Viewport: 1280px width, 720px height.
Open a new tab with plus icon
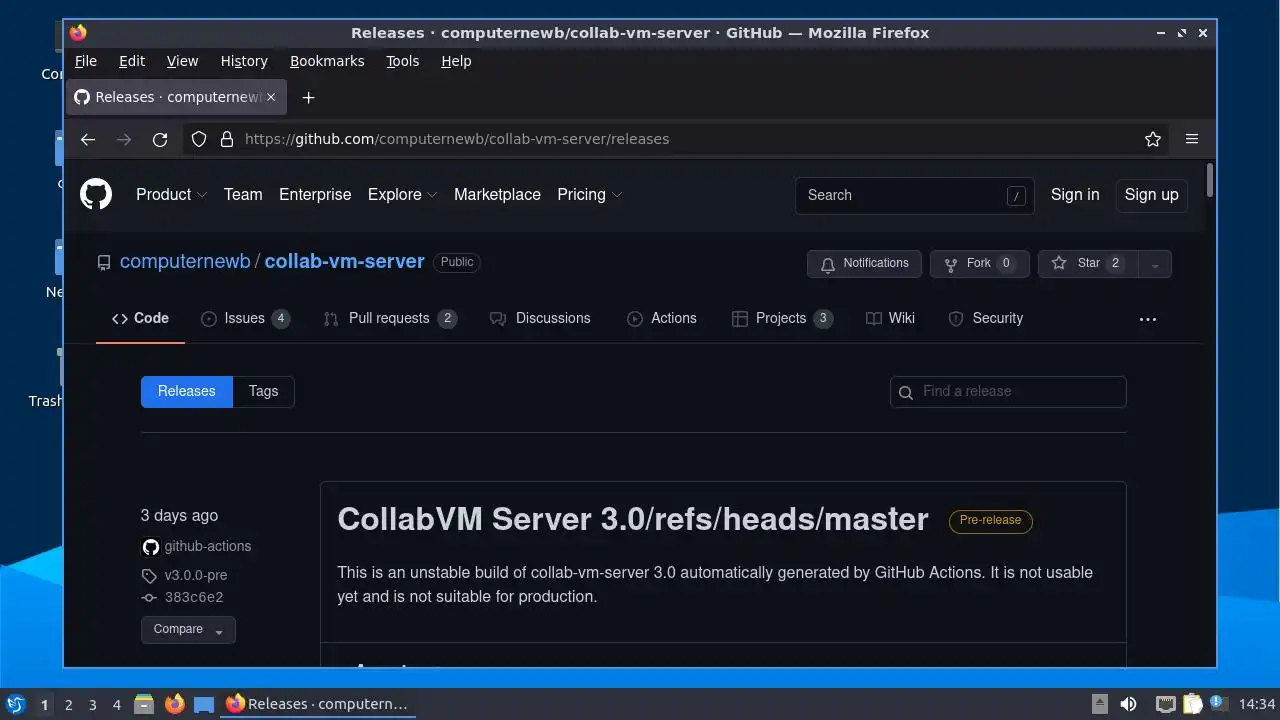(x=309, y=97)
